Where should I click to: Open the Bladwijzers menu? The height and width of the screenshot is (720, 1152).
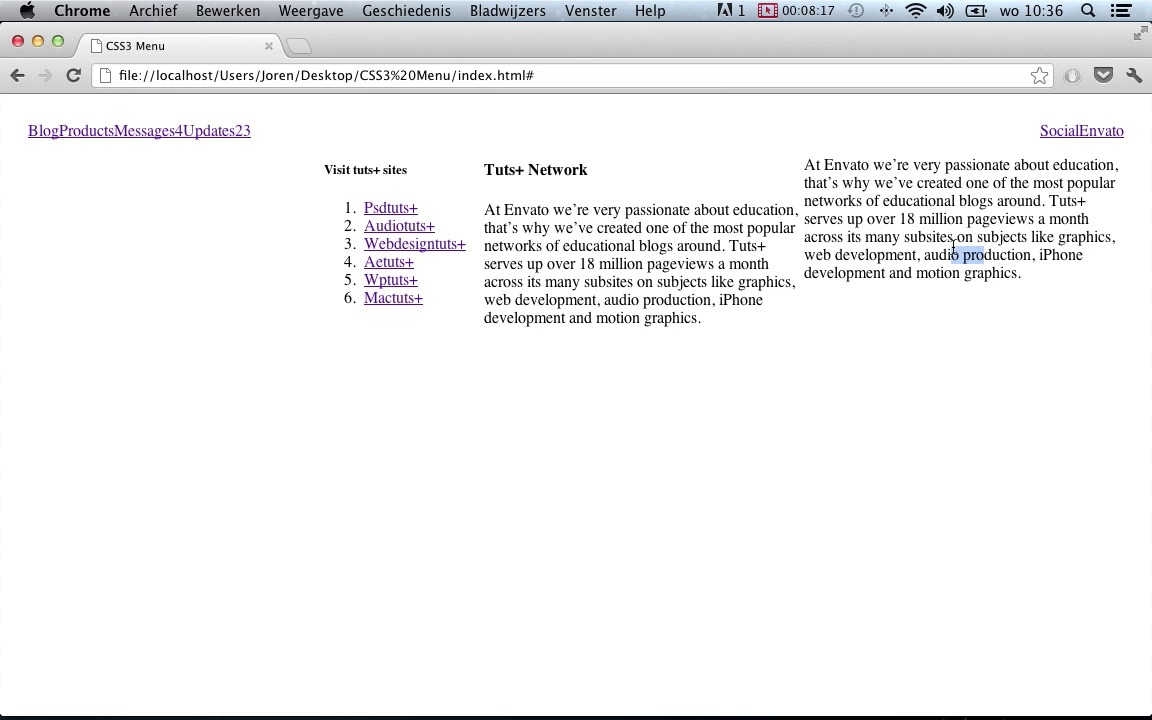pos(508,10)
